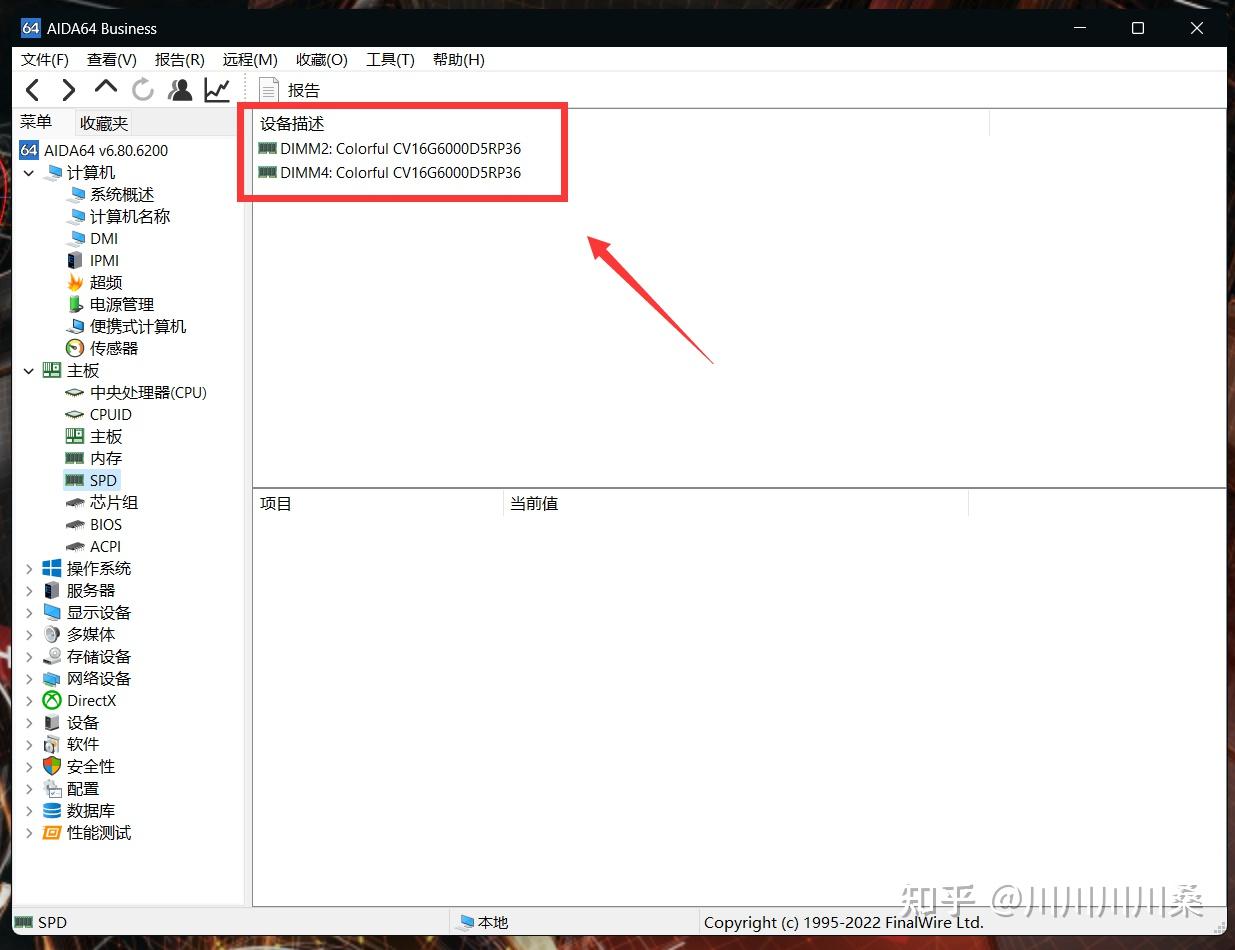Click the 多媒体 speaker icon
The image size is (1235, 950).
[x=52, y=634]
